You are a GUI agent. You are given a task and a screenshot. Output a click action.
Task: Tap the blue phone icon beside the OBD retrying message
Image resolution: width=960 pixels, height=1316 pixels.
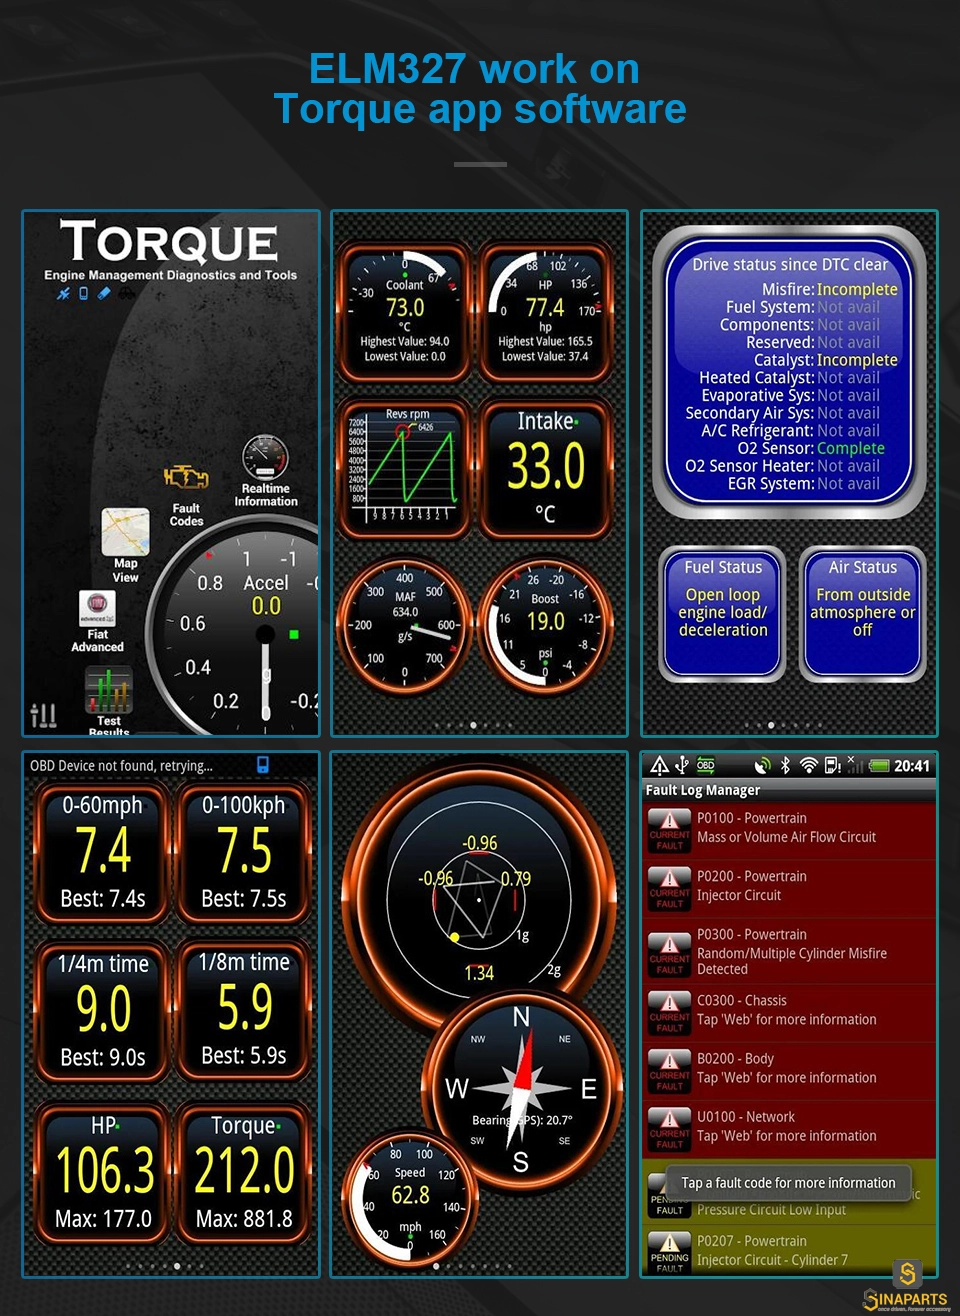coord(263,765)
